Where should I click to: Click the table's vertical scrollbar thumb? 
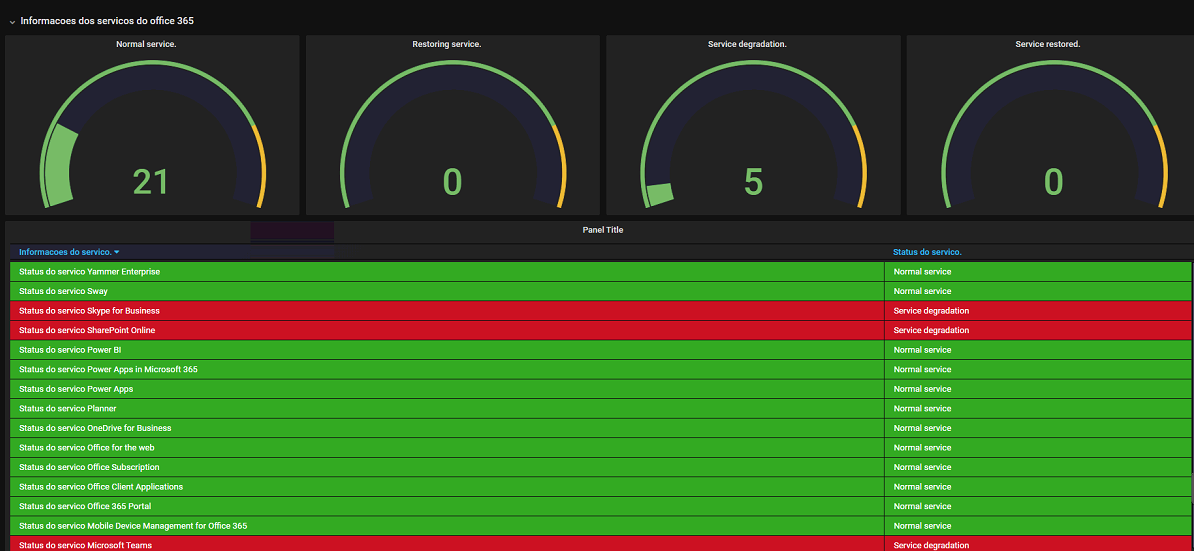point(1192,487)
